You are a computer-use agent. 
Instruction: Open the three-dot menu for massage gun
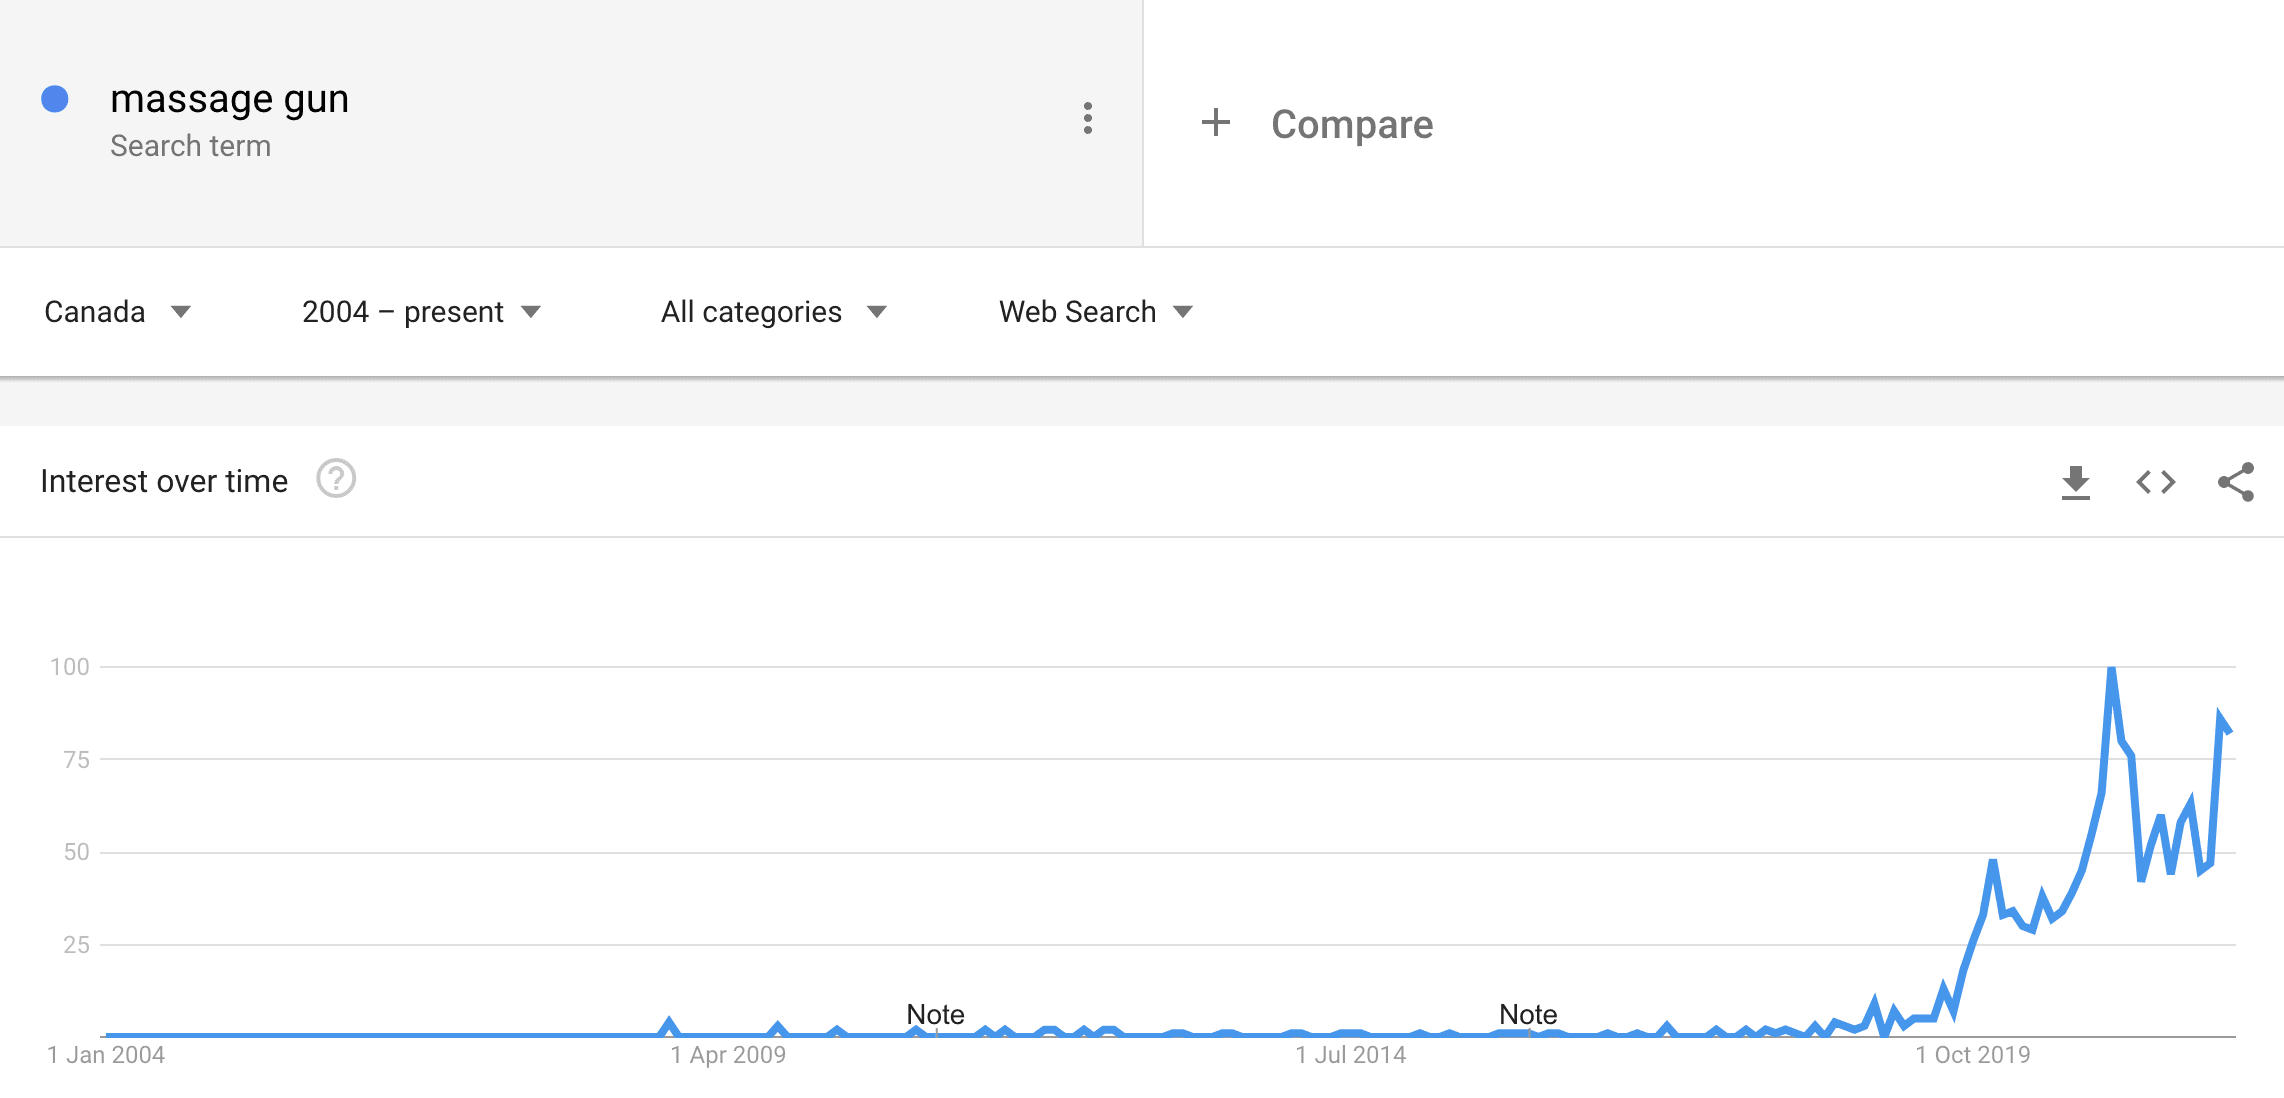1088,118
